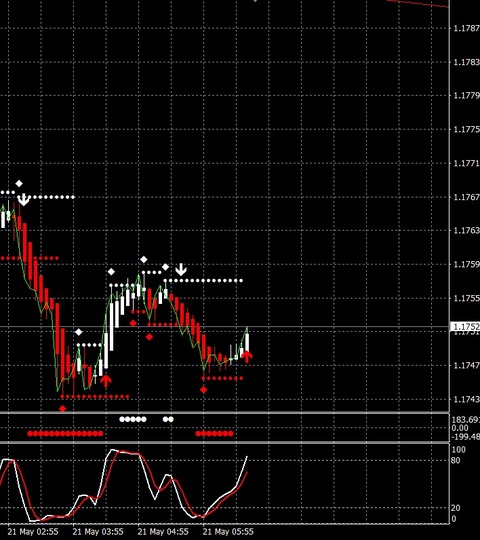Viewport: 480px width, 540px height.
Task: Select the lowest red diamond below the 1.1743 support dots
Action: click(62, 408)
